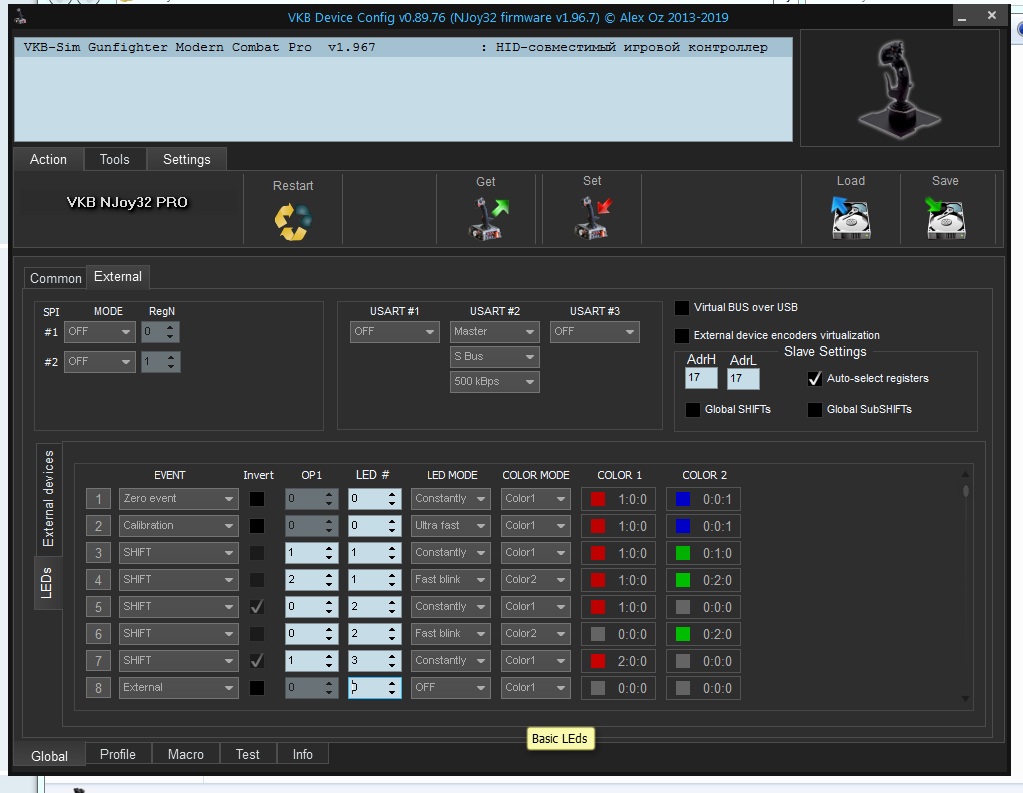Click green Color 2 swatch in row 3

coord(683,553)
